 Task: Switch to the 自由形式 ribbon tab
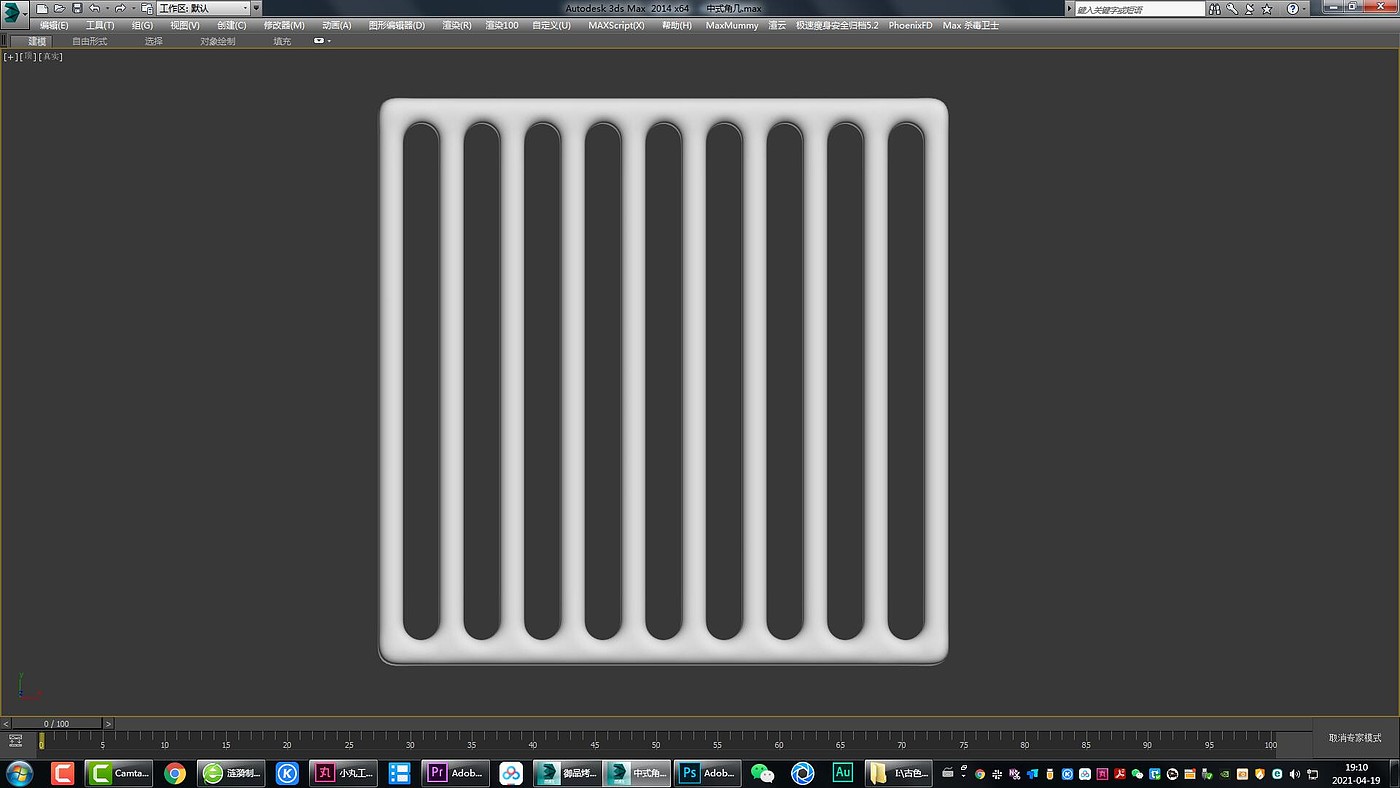90,41
